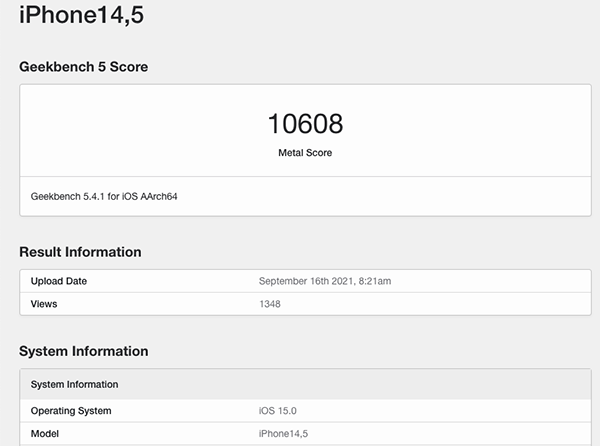Image resolution: width=600 pixels, height=446 pixels.
Task: Click the iOS 15.0 value
Action: click(277, 411)
